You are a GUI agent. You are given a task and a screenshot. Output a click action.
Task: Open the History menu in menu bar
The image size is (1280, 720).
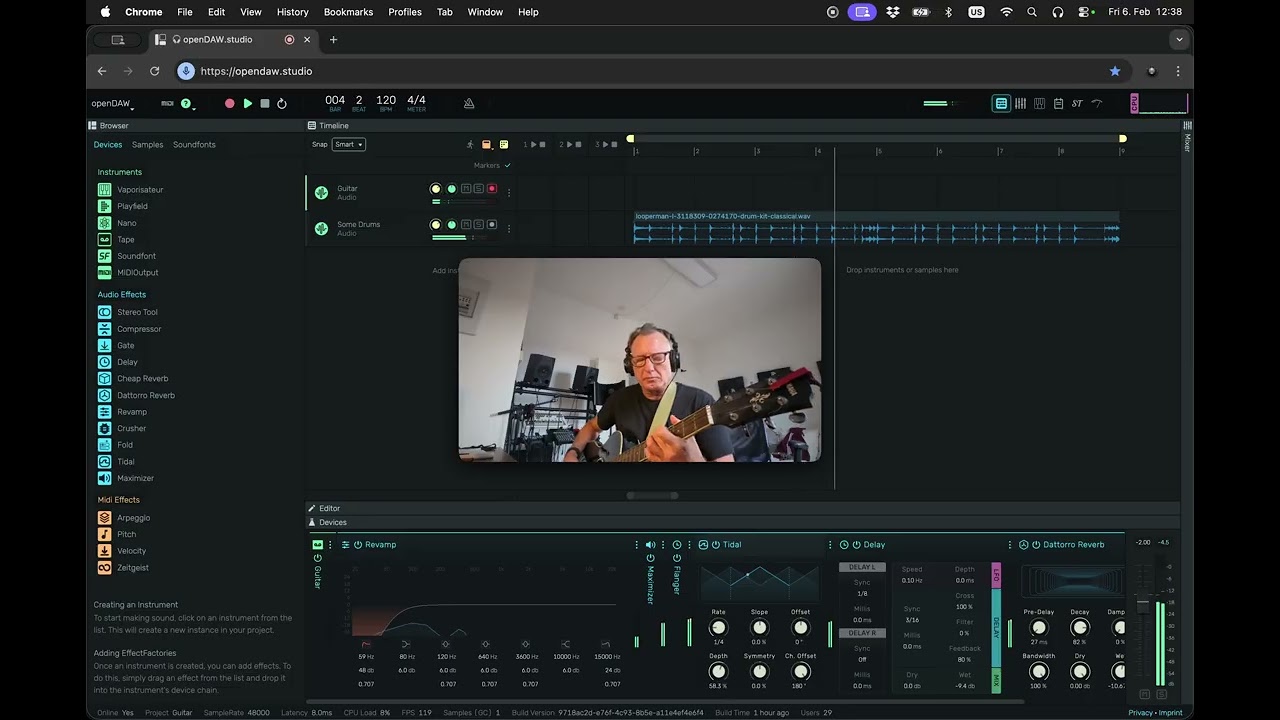[x=292, y=12]
